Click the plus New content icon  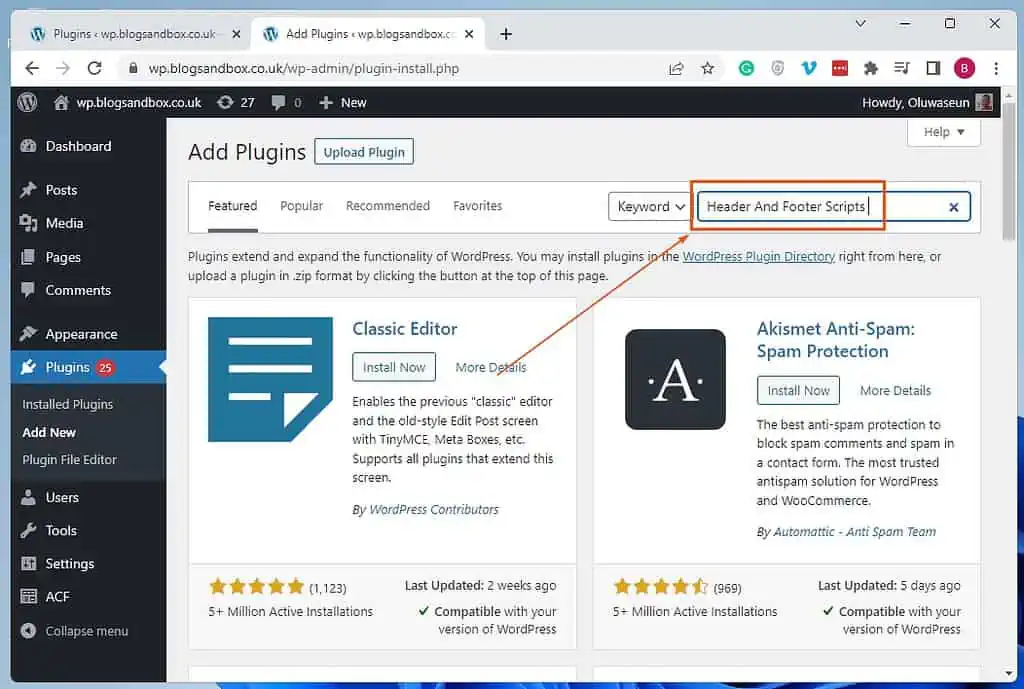326,103
